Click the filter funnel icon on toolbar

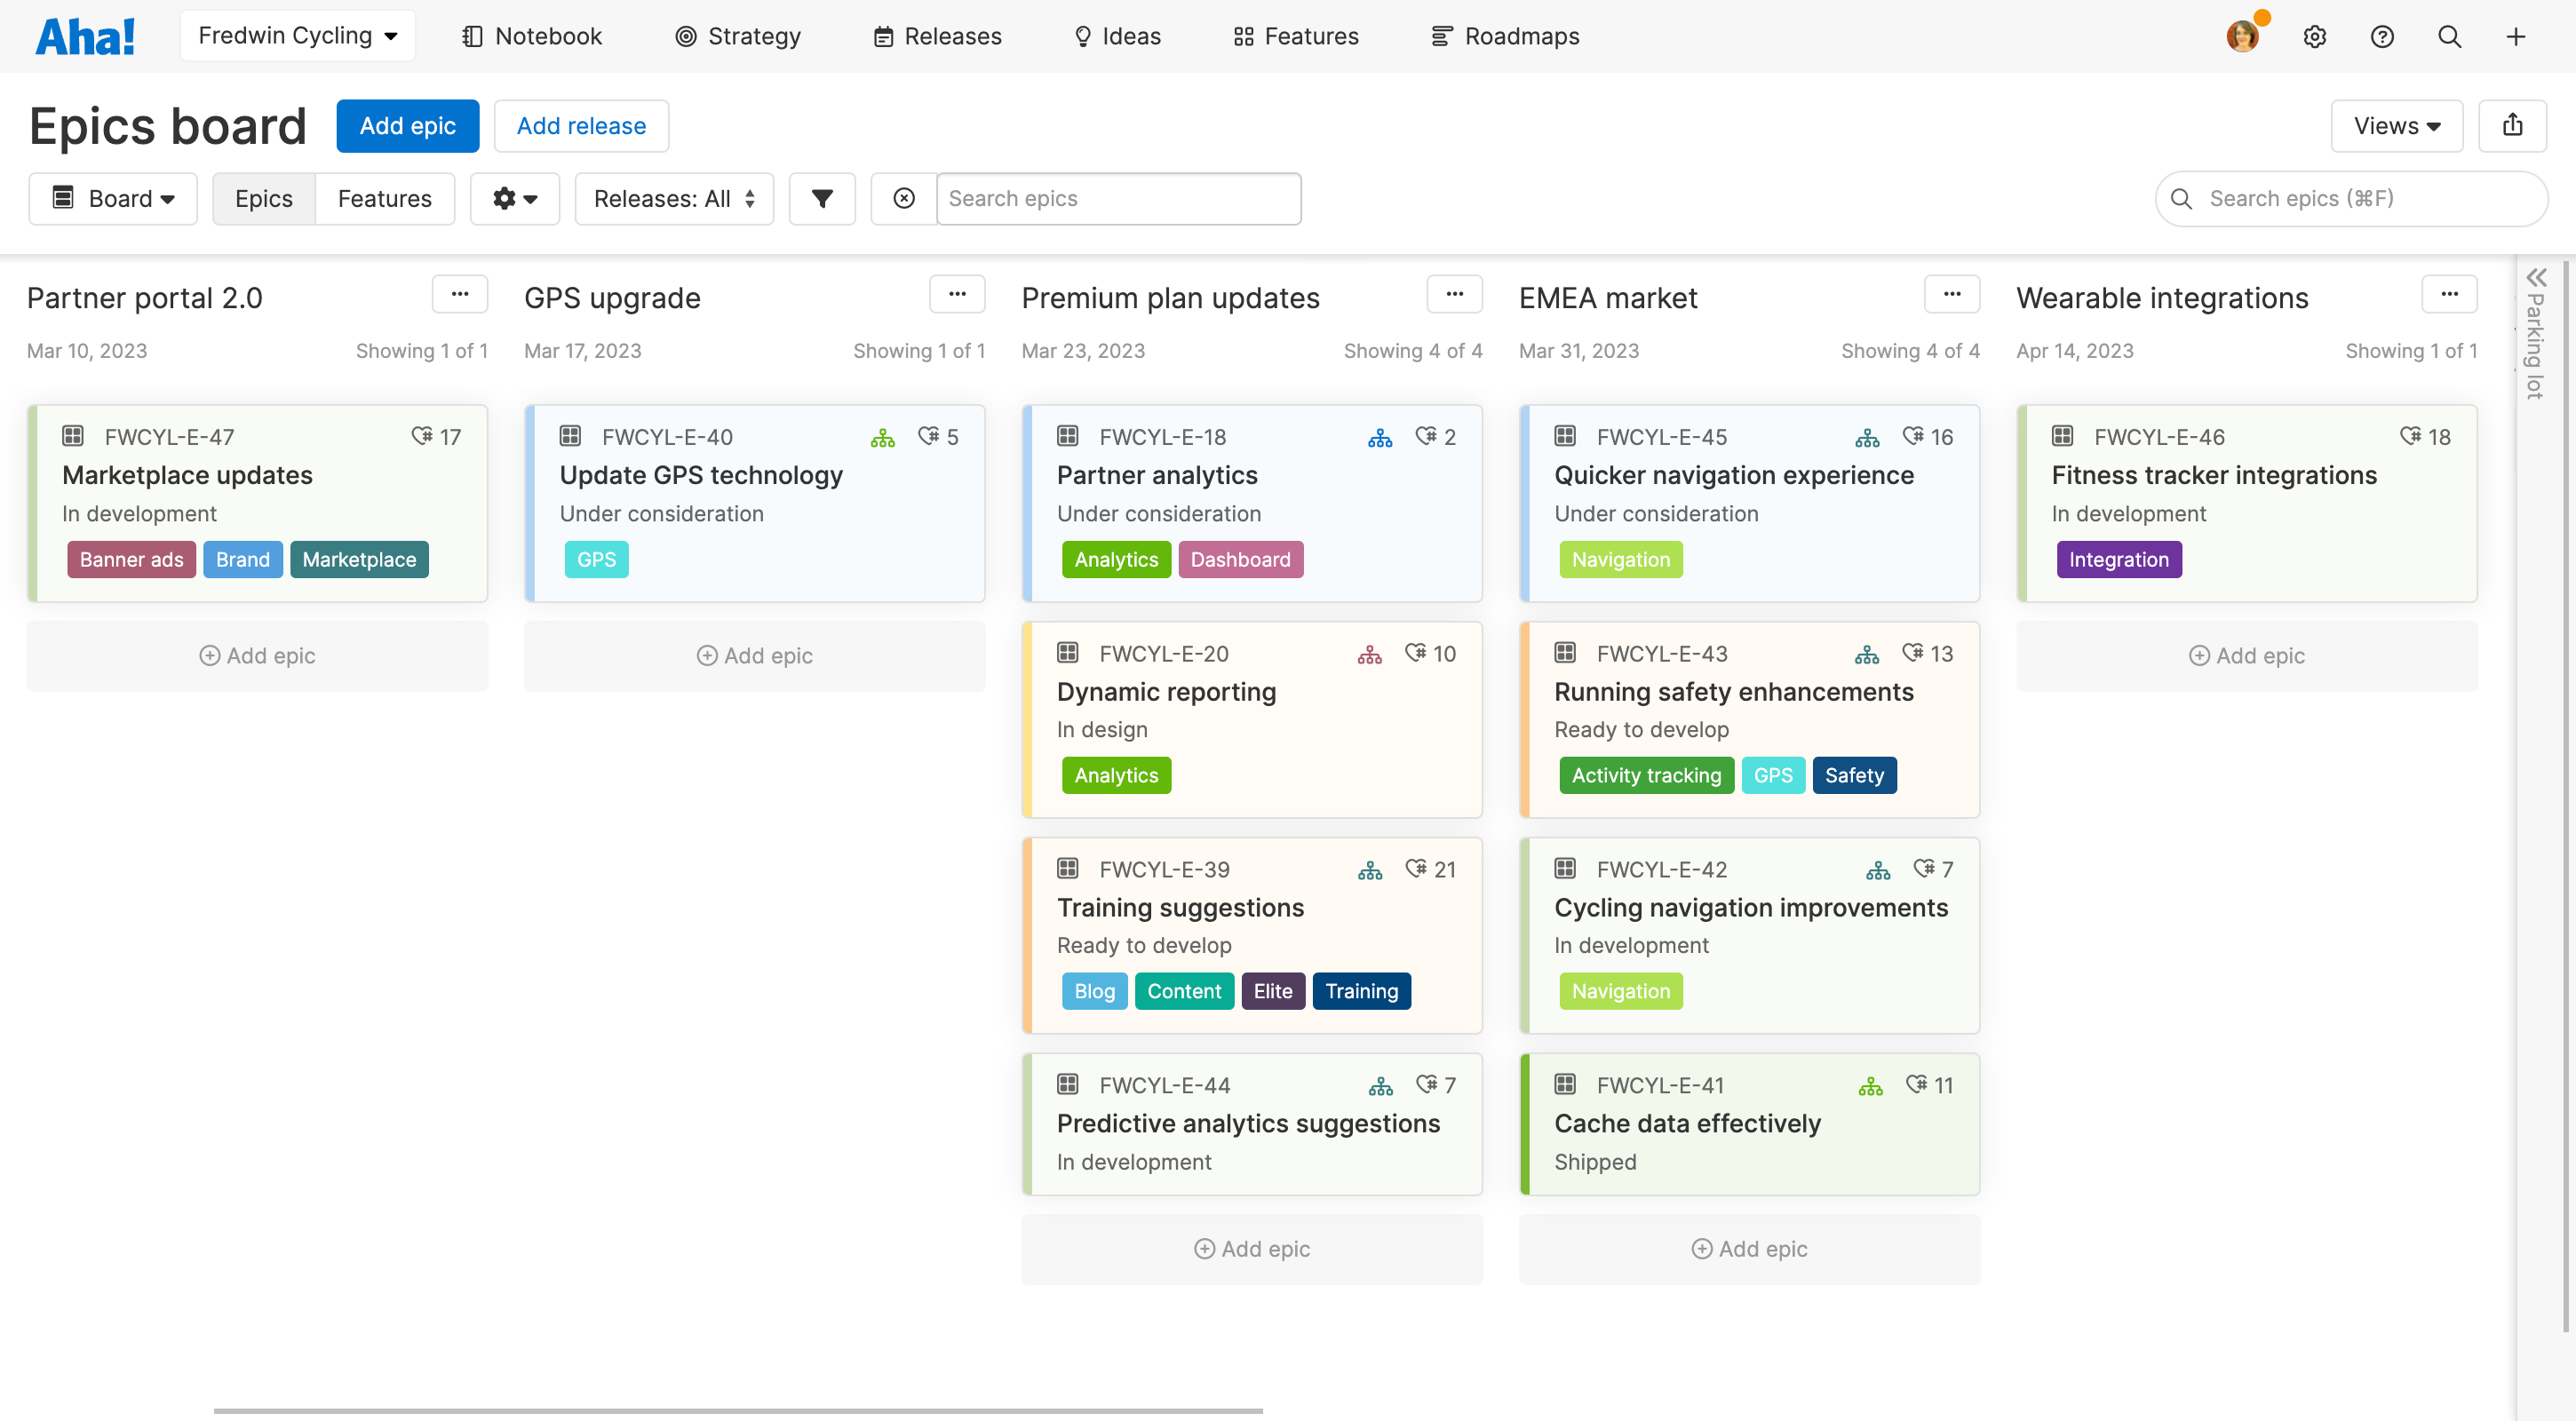(x=821, y=198)
